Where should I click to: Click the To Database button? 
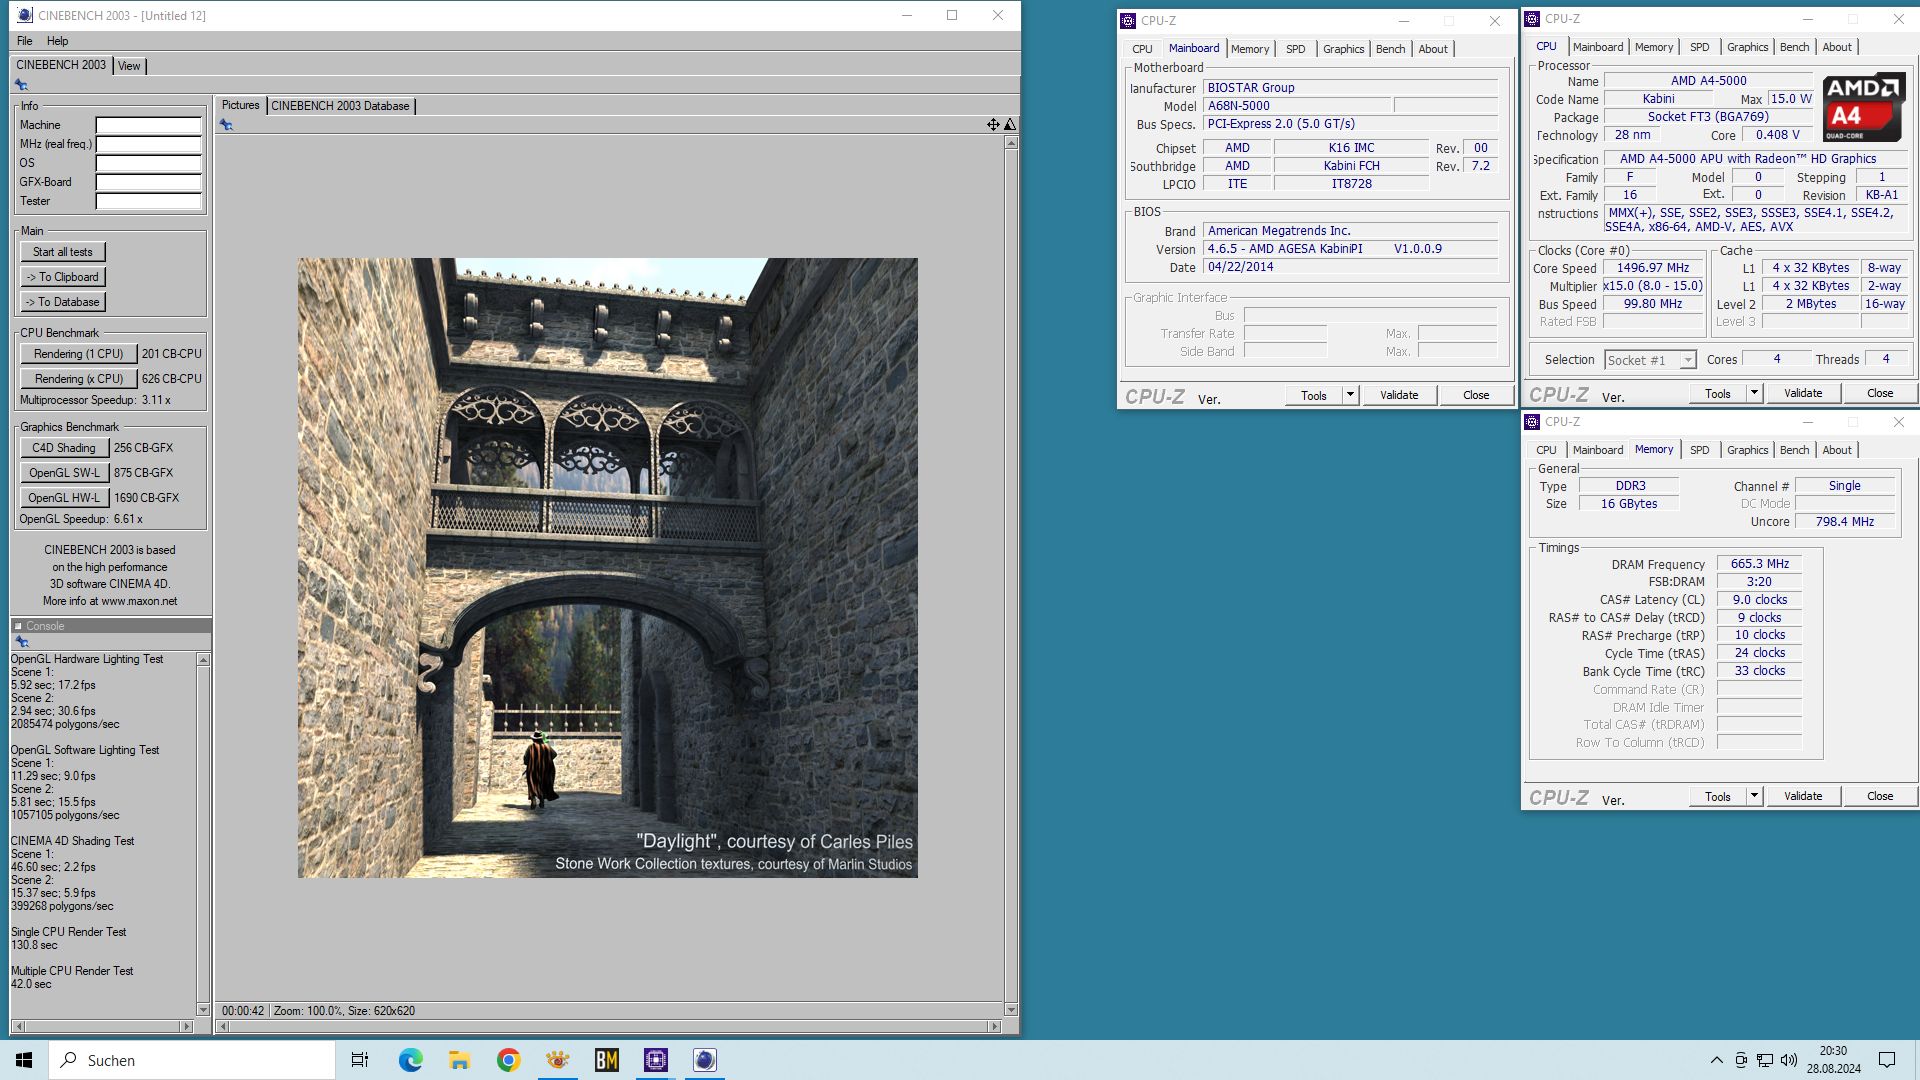pyautogui.click(x=63, y=302)
